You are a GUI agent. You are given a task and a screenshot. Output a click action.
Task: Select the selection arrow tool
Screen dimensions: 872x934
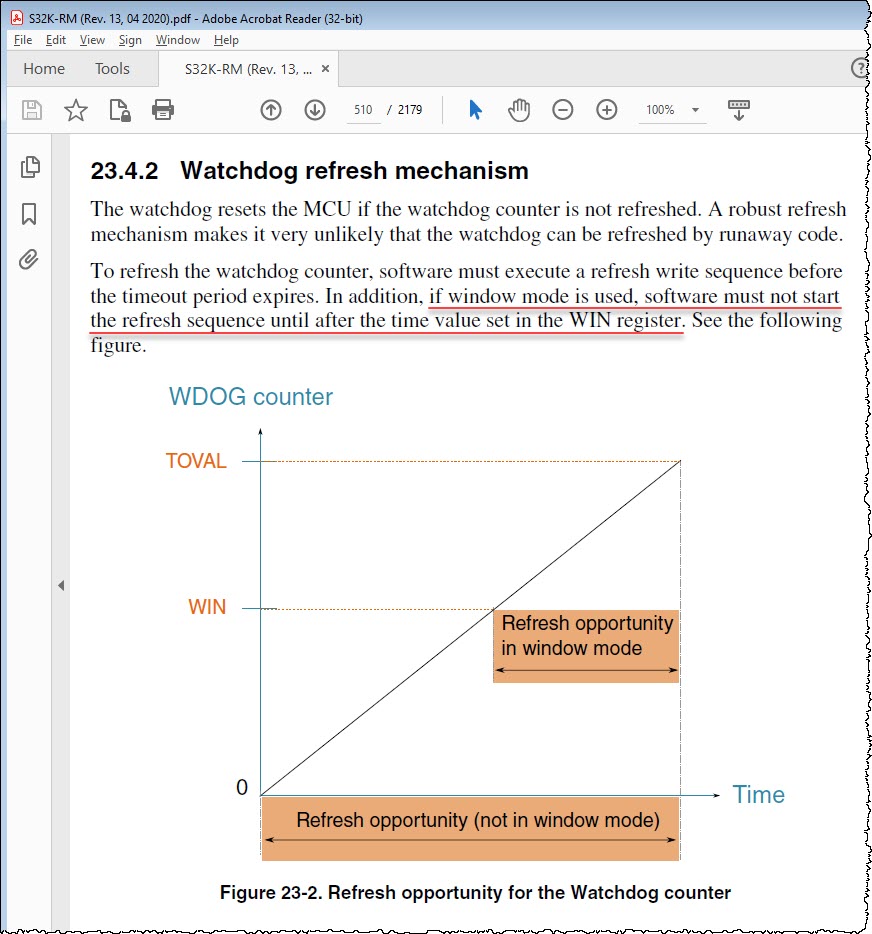pyautogui.click(x=473, y=110)
